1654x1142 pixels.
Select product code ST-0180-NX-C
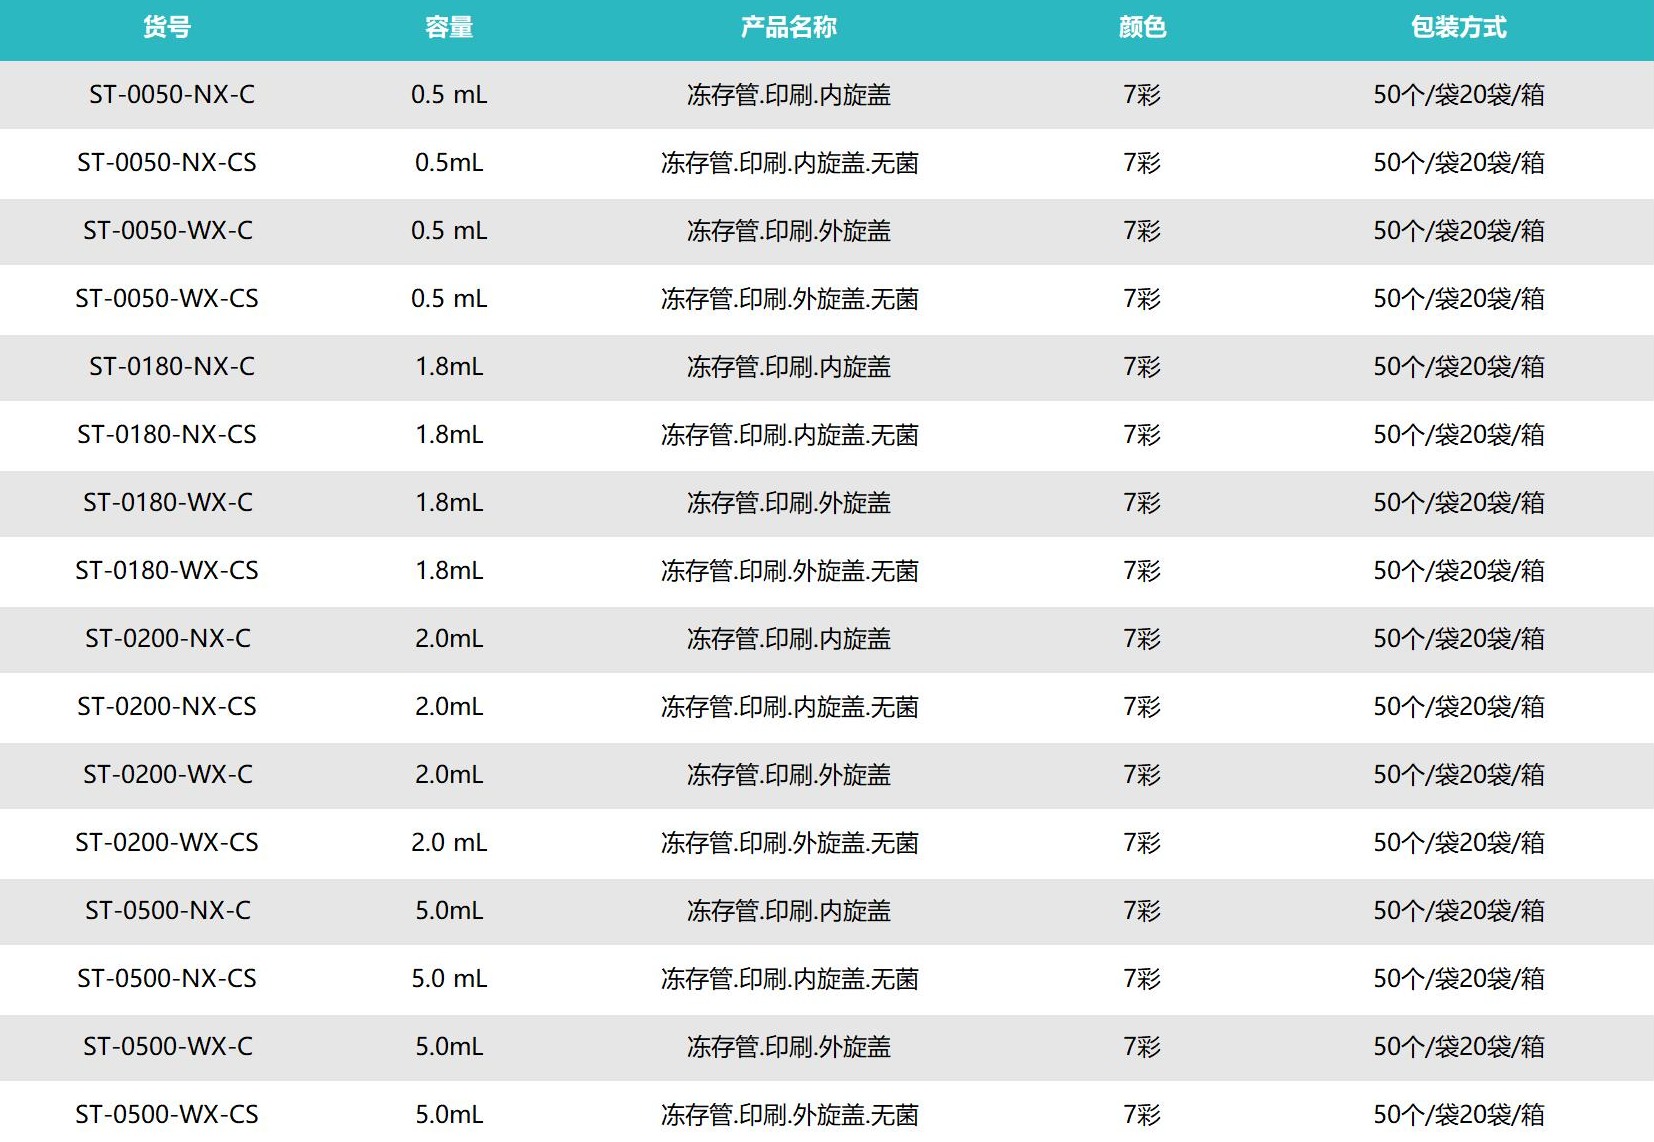click(x=172, y=367)
